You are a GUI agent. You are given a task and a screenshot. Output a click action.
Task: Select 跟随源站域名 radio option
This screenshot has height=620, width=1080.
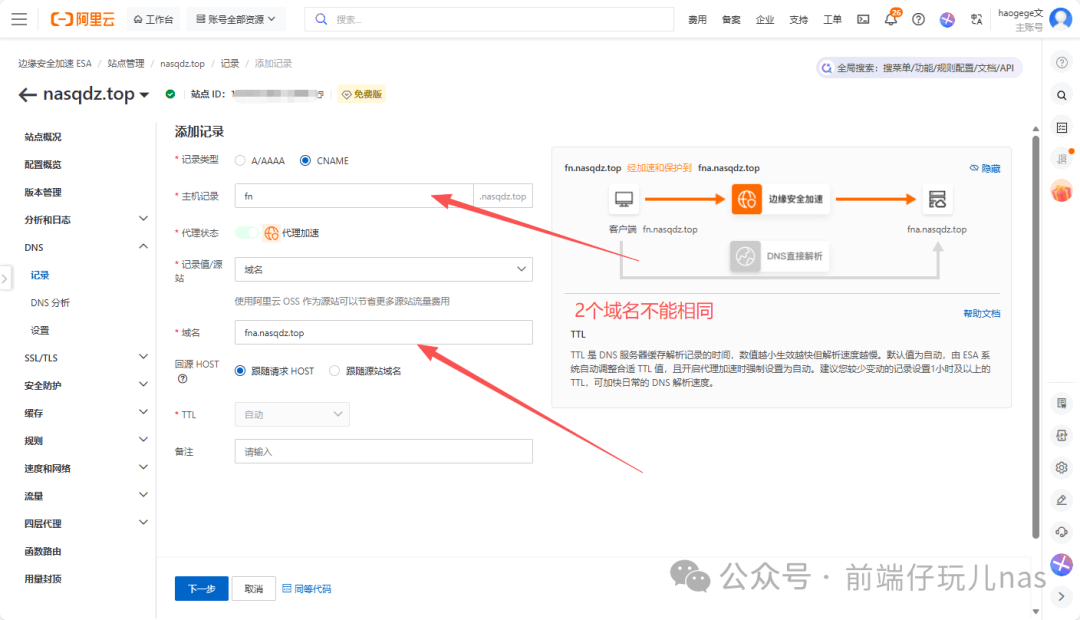coord(334,371)
